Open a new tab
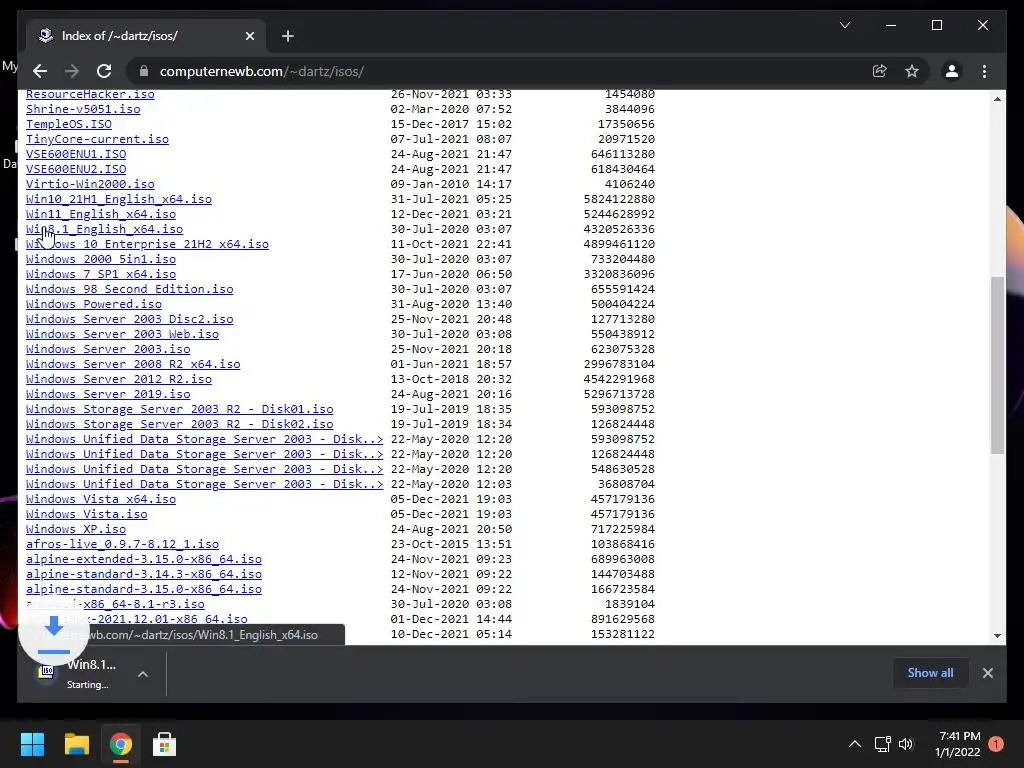1024x768 pixels. click(x=288, y=36)
